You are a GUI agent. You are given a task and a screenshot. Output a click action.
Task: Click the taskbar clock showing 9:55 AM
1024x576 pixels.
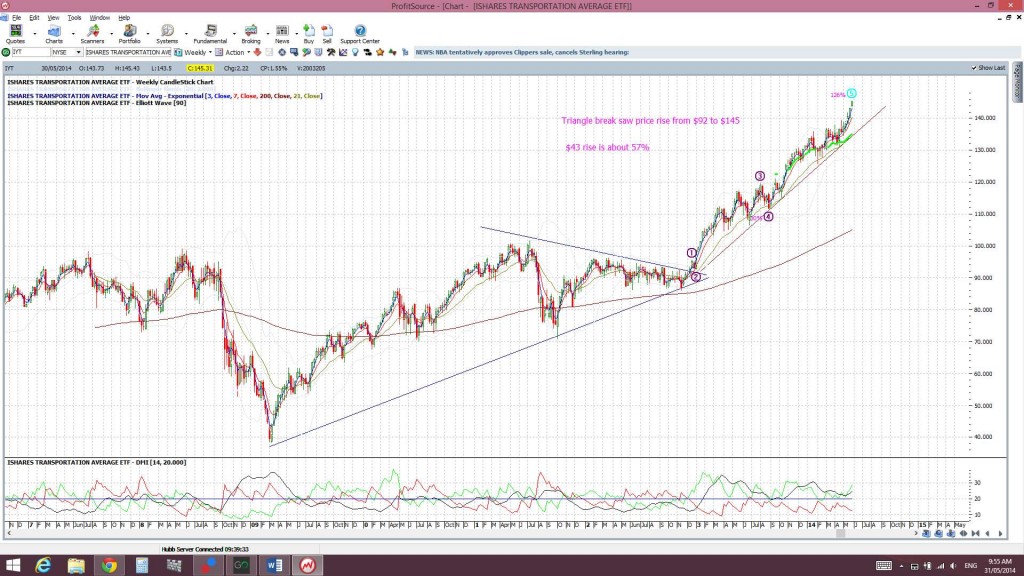(1000, 566)
